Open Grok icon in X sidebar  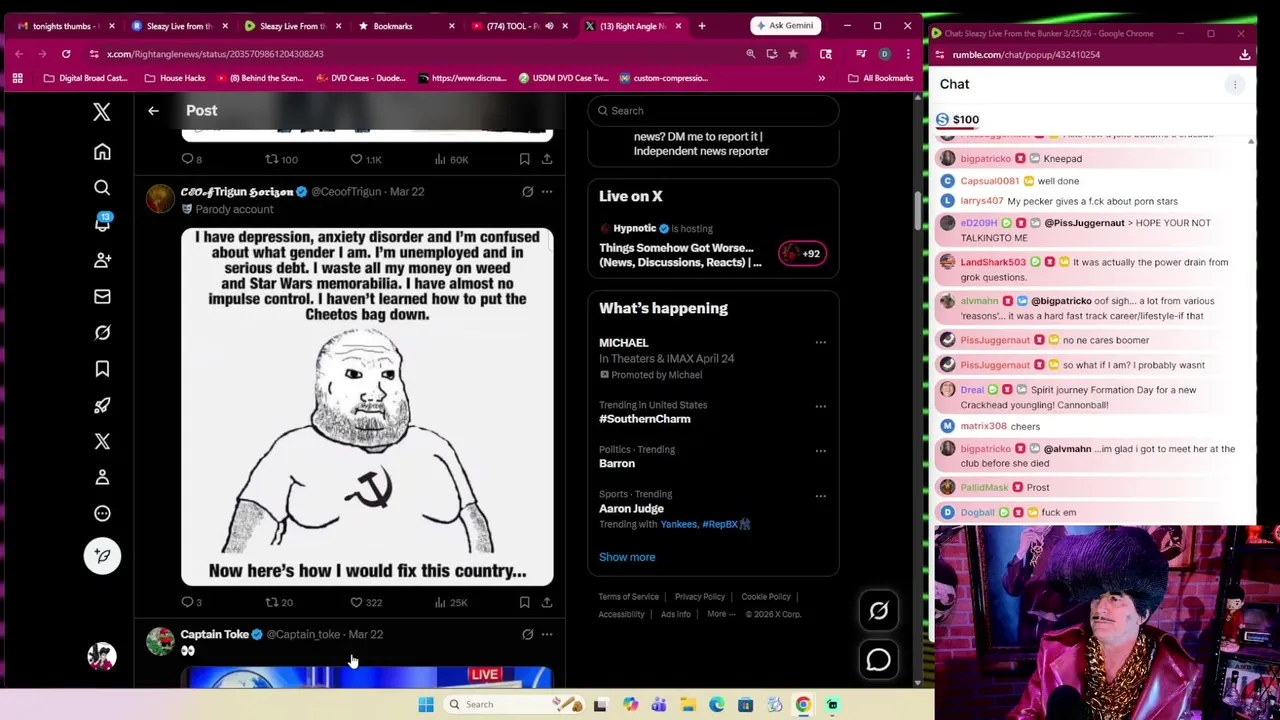(x=102, y=332)
